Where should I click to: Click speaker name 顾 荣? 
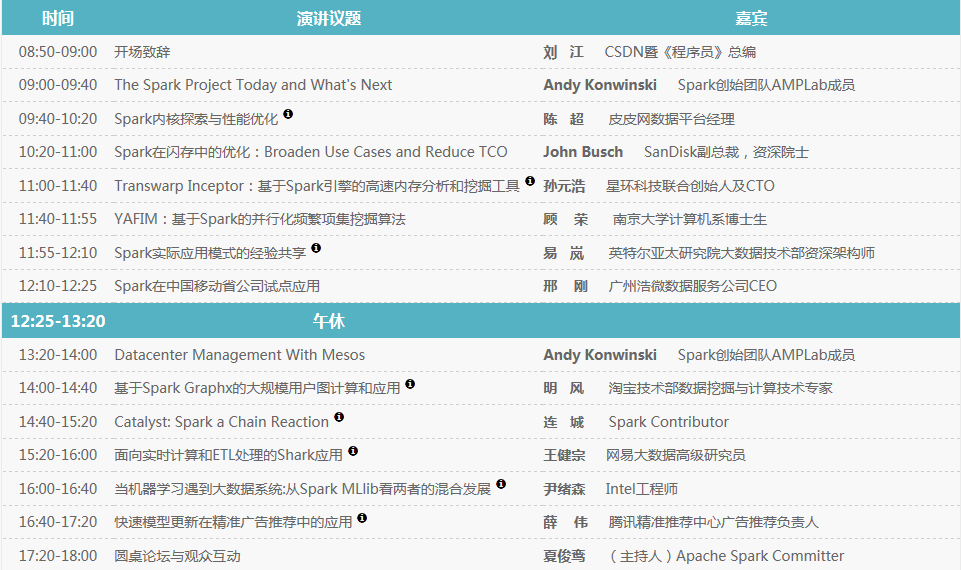pos(566,219)
